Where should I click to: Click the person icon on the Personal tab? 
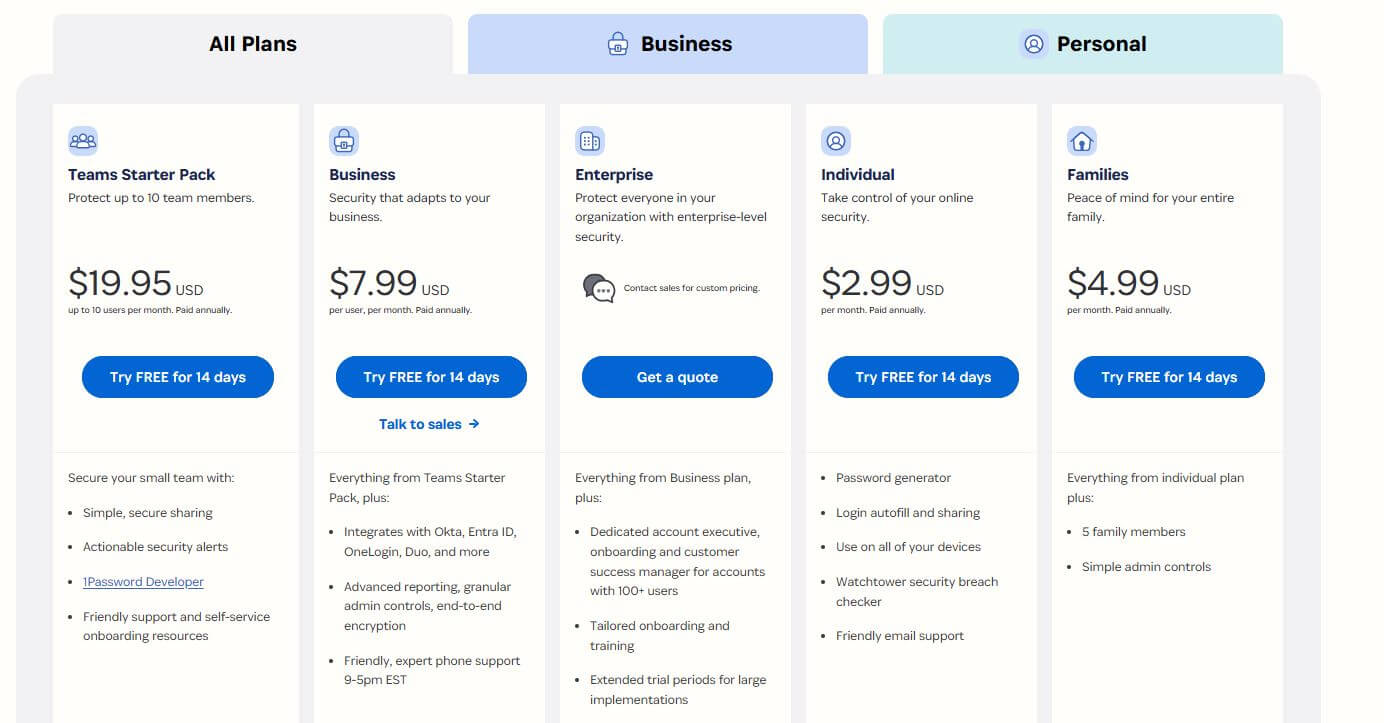click(1032, 44)
